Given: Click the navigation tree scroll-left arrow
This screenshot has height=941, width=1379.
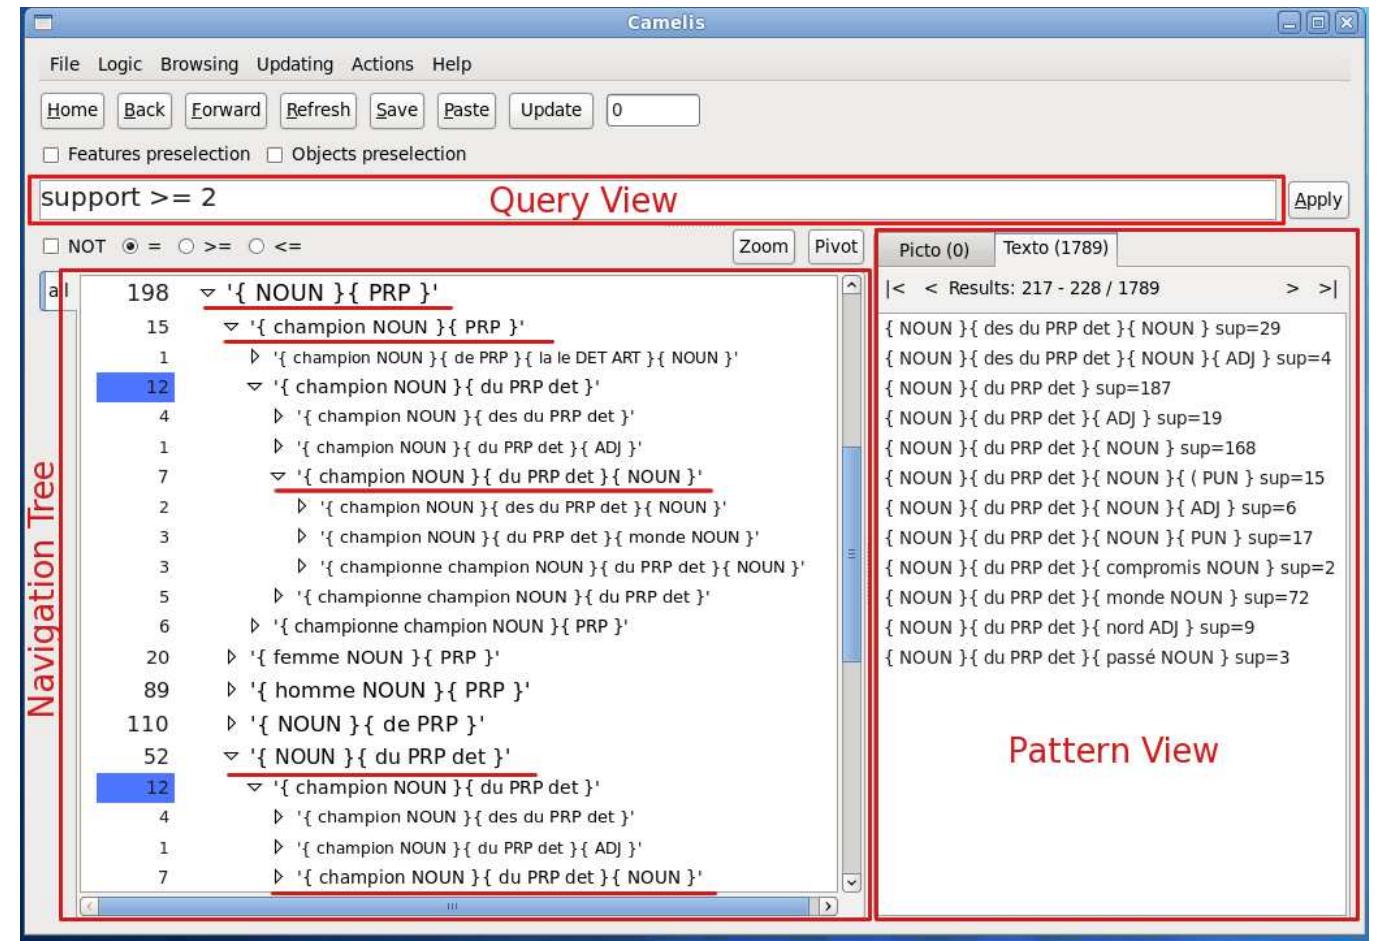Looking at the screenshot, I should point(89,906).
